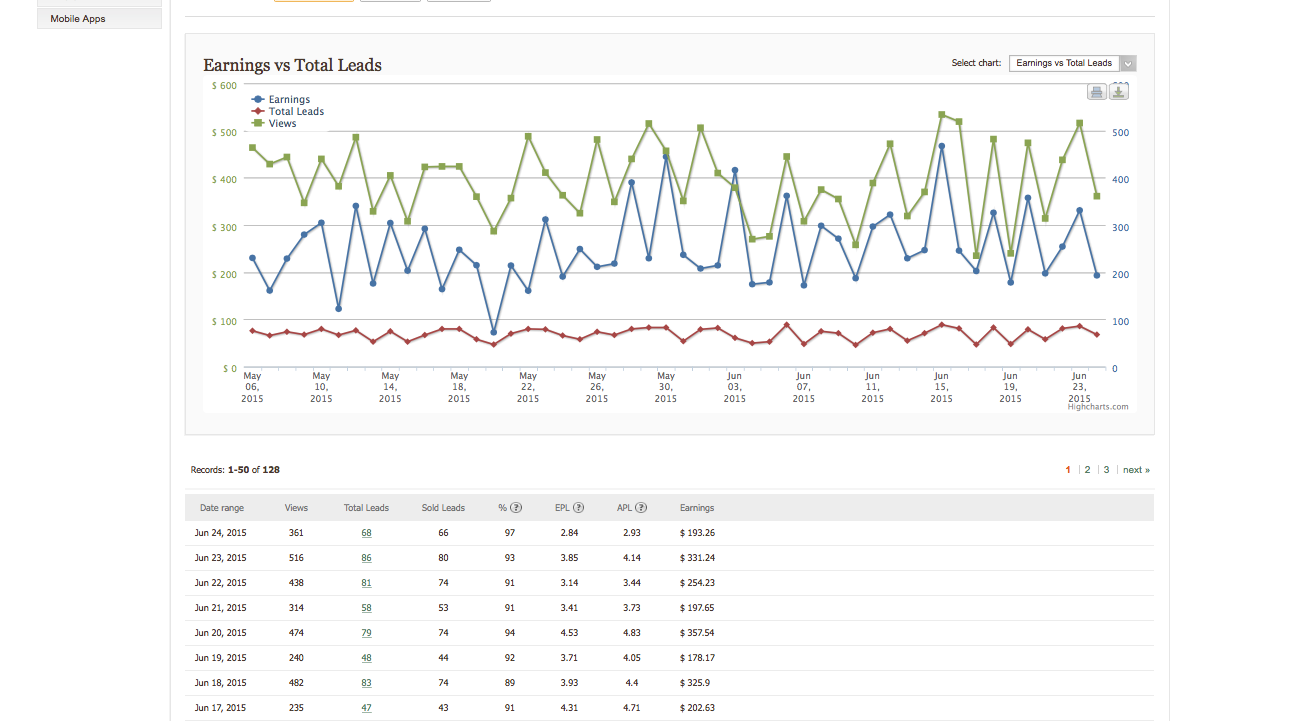This screenshot has height=721, width=1311.
Task: Click earnings value $ 325.9
Action: tap(694, 683)
